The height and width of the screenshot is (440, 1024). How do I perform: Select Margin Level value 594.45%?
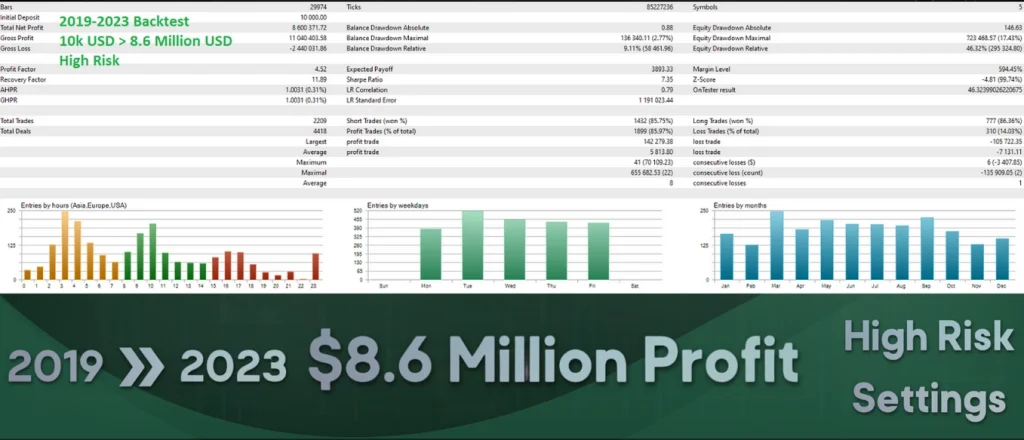point(1011,69)
